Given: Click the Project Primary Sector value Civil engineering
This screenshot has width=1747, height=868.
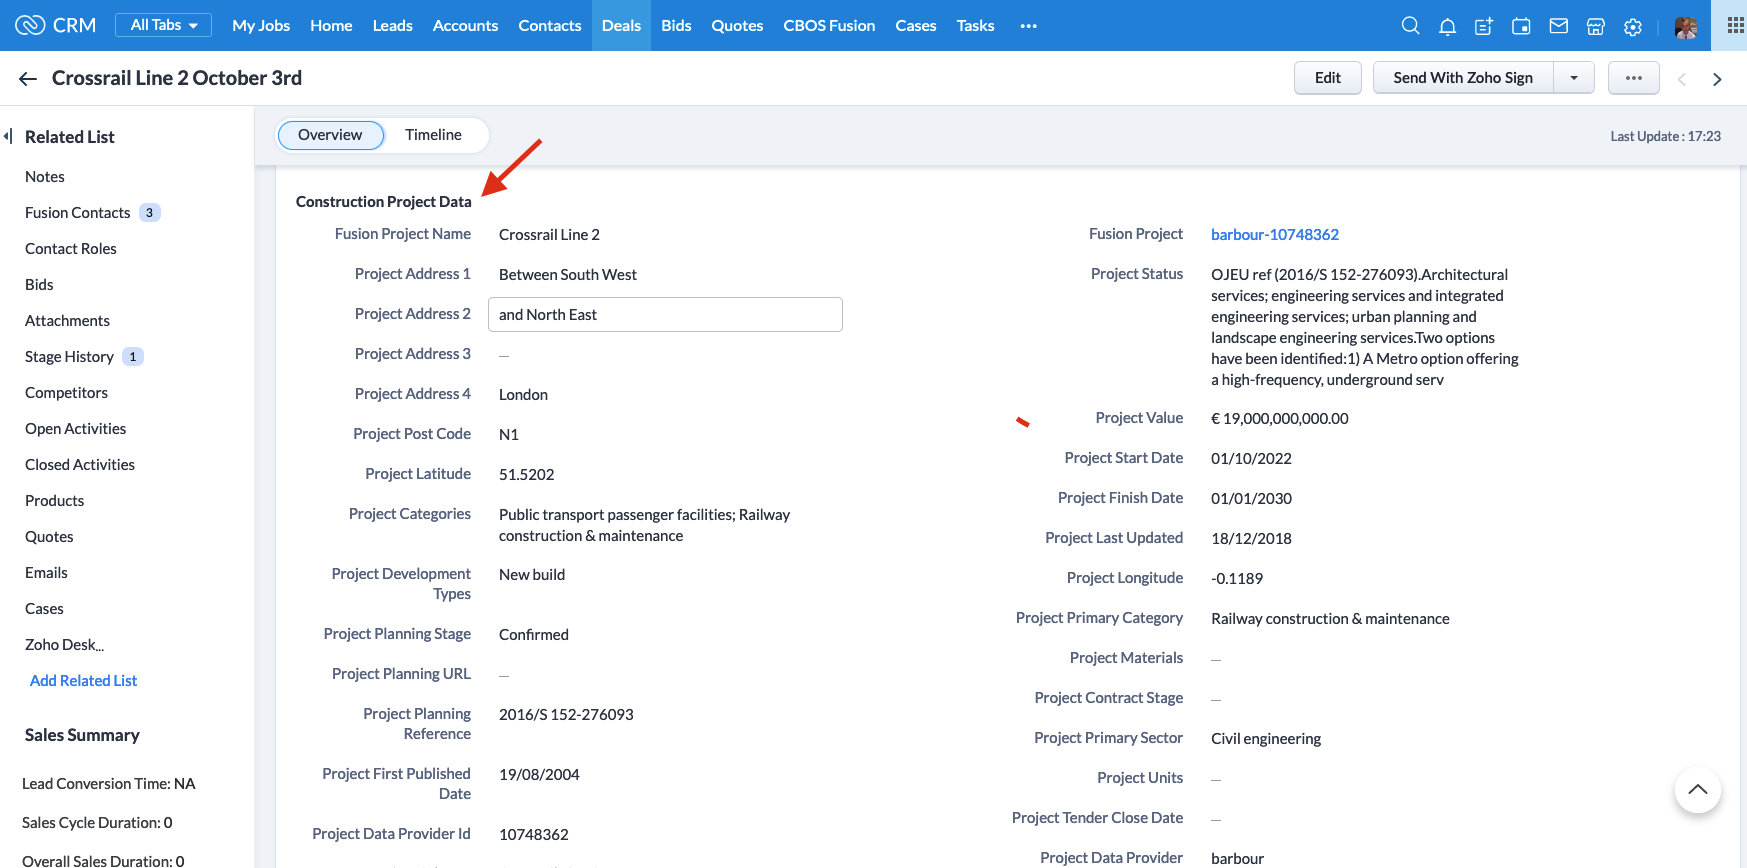Looking at the screenshot, I should click(1266, 739).
